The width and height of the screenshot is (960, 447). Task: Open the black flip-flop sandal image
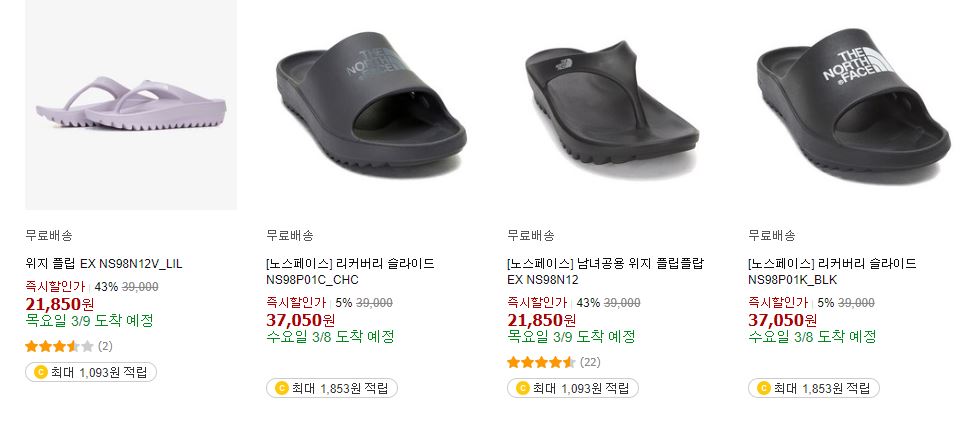pyautogui.click(x=612, y=105)
